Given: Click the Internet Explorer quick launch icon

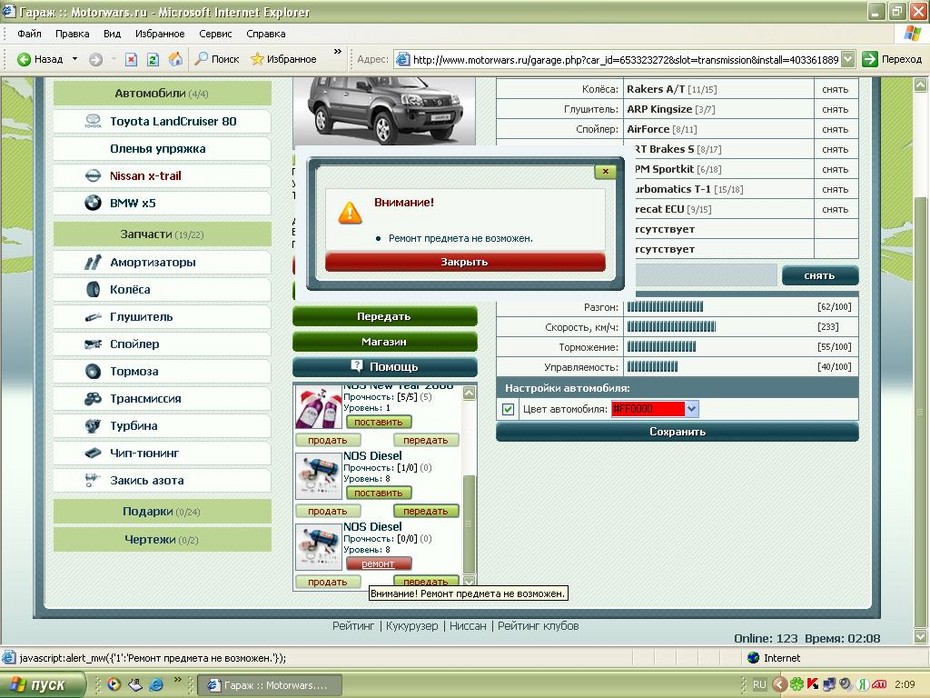Looking at the screenshot, I should pyautogui.click(x=157, y=685).
